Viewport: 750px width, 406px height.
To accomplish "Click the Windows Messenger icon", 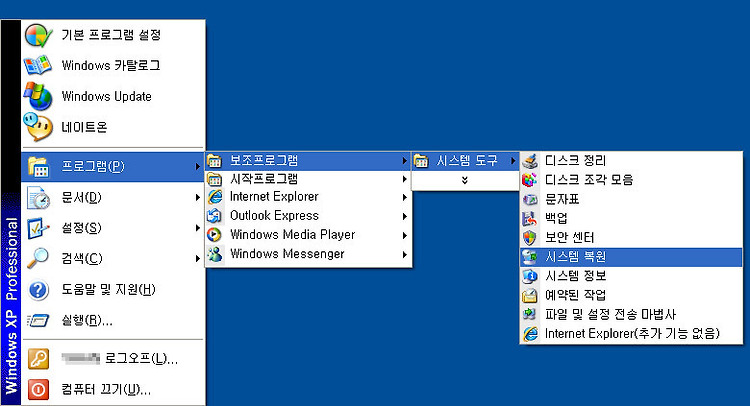I will point(214,254).
